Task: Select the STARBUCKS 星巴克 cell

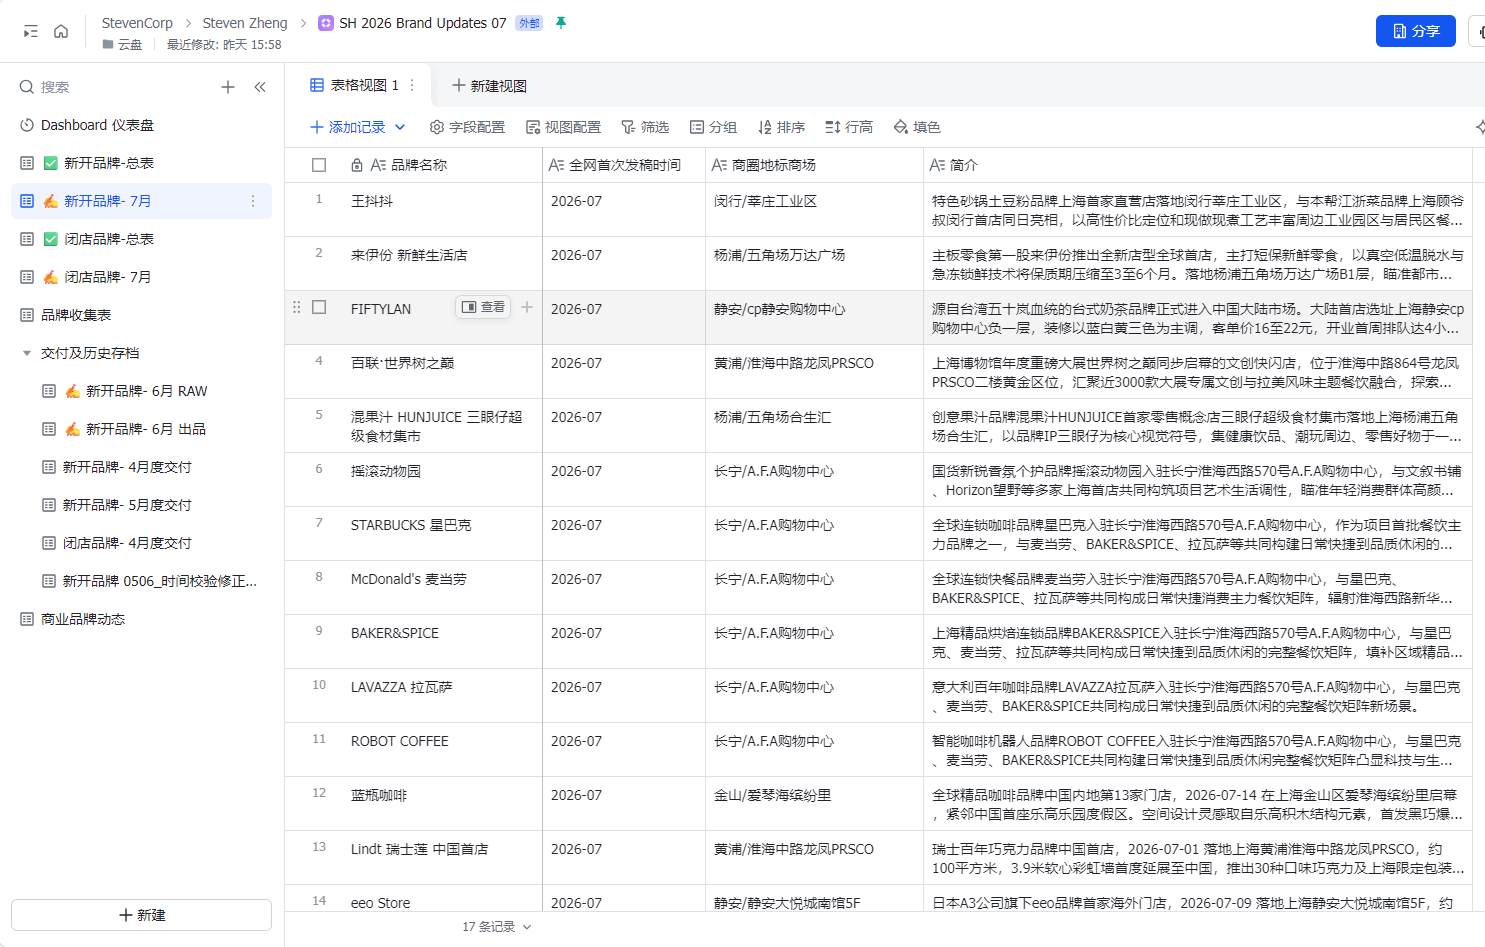Action: point(441,534)
